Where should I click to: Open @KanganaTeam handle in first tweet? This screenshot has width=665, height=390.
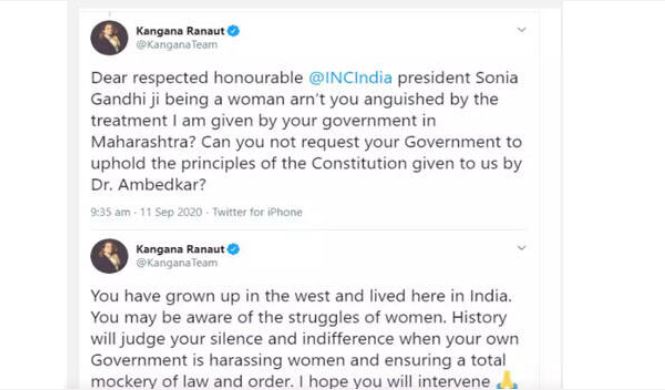coord(177,45)
